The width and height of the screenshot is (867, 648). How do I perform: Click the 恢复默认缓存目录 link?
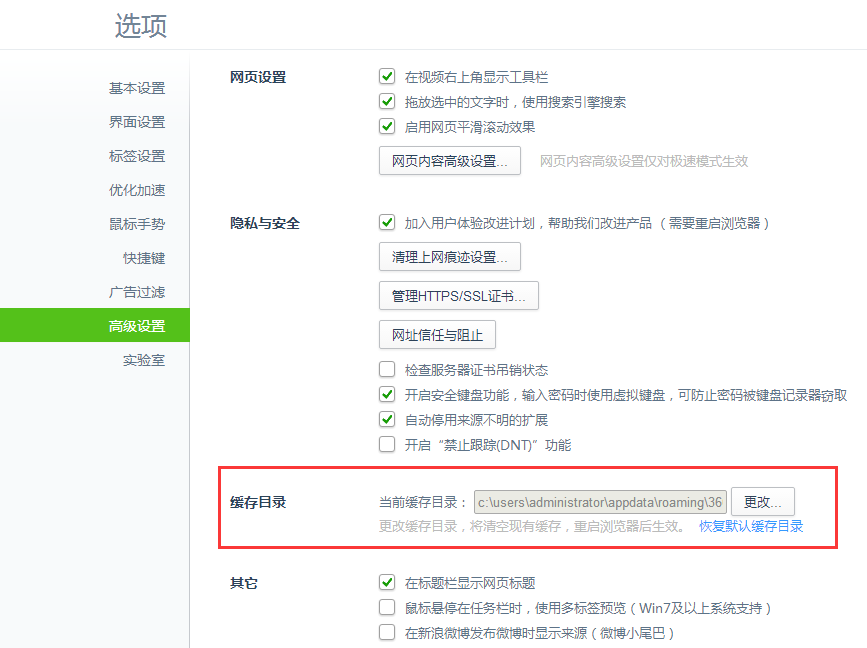click(750, 526)
